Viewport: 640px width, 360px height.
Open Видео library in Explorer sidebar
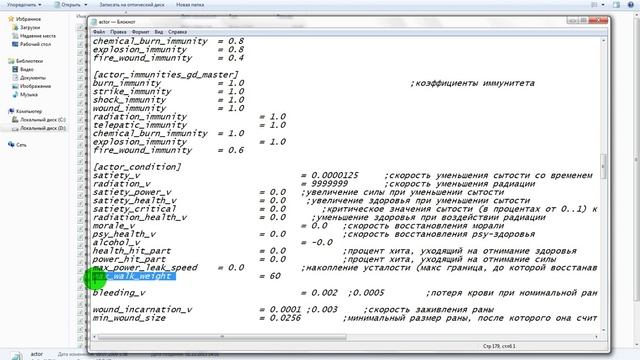point(27,69)
